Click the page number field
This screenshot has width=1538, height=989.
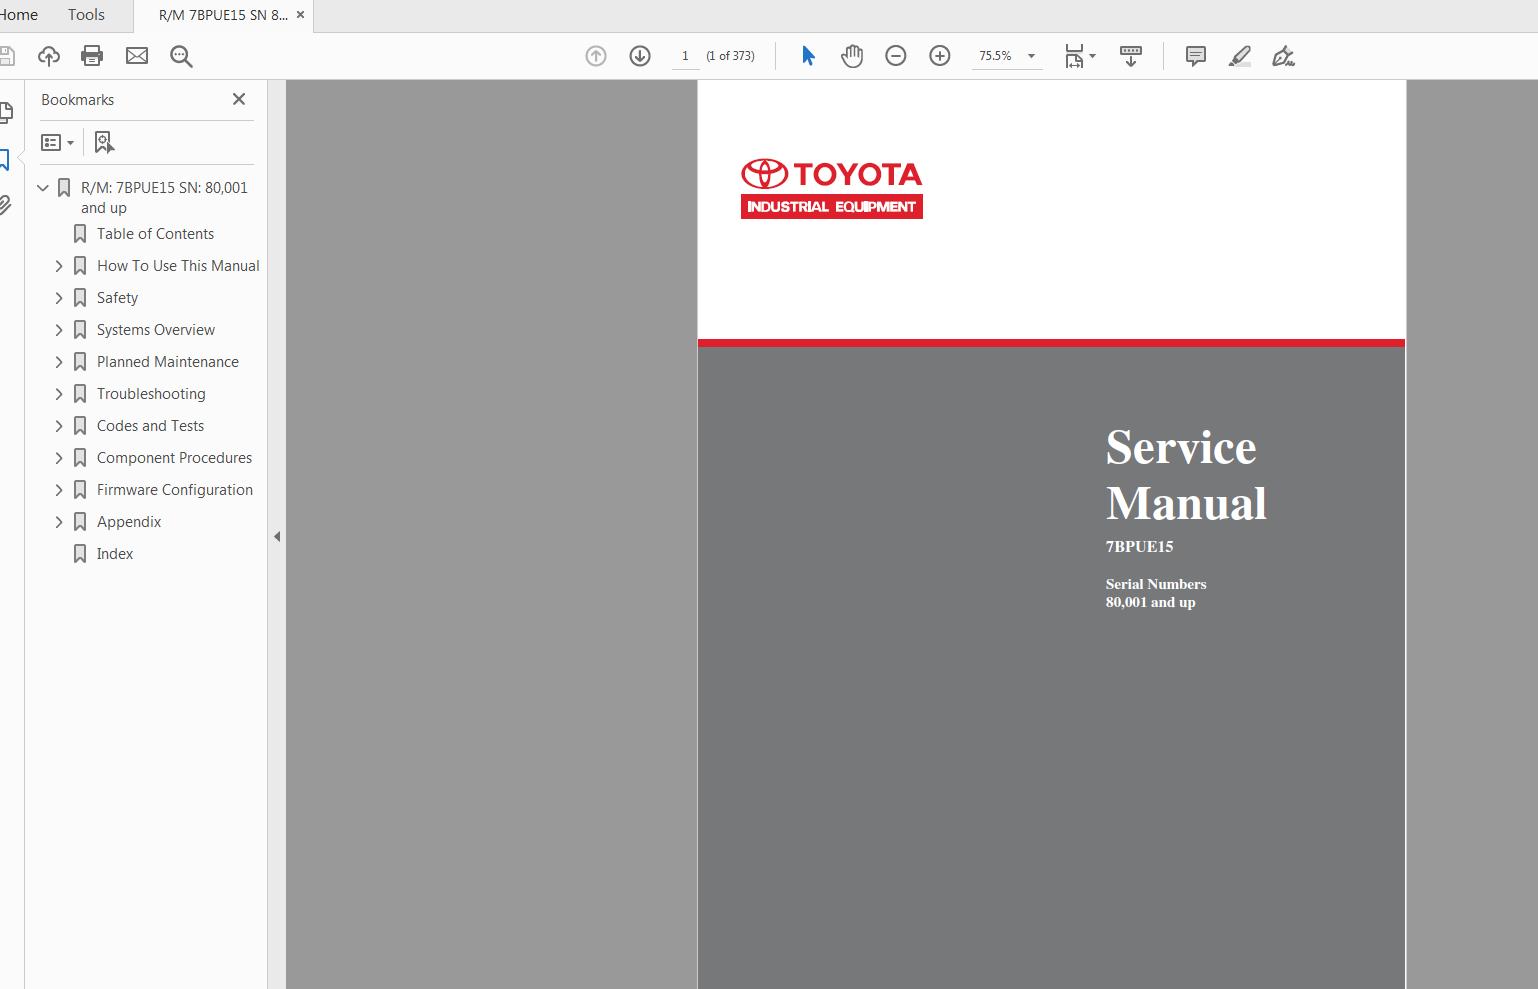click(685, 56)
